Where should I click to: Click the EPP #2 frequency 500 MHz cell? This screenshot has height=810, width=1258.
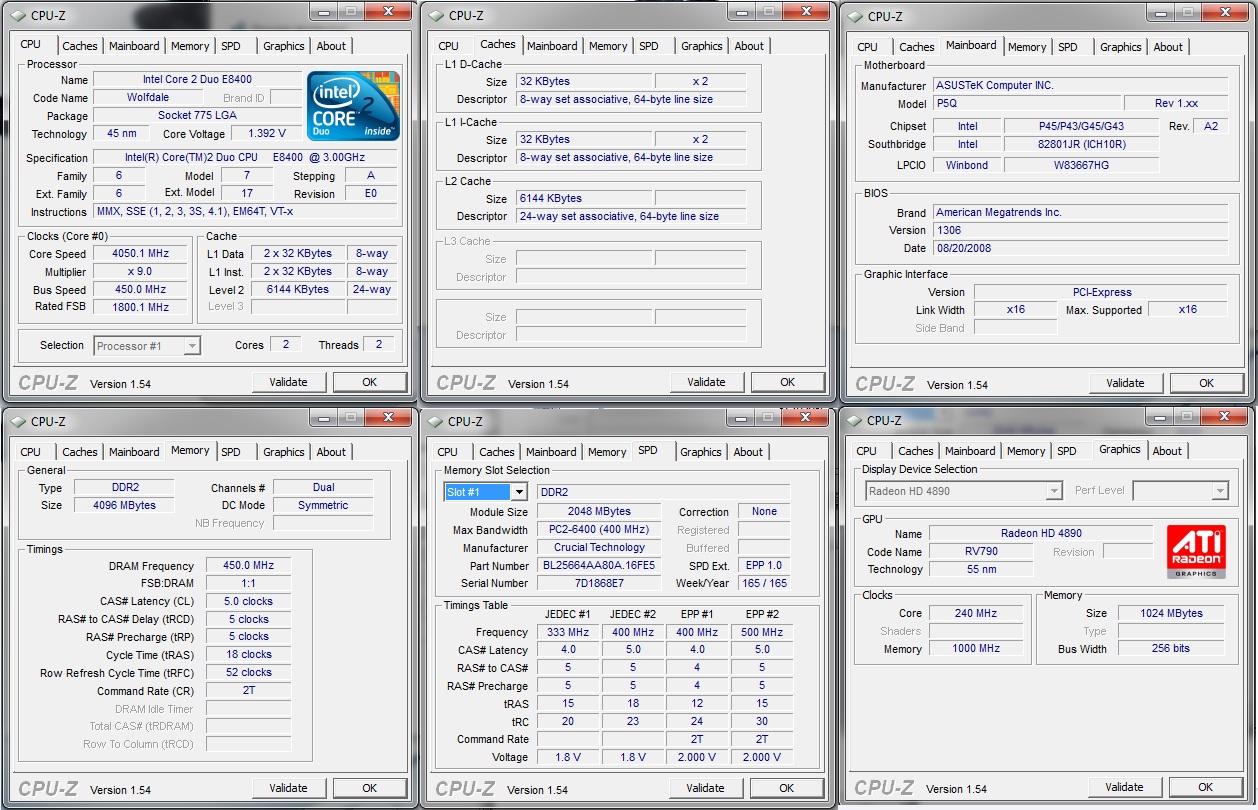point(761,633)
